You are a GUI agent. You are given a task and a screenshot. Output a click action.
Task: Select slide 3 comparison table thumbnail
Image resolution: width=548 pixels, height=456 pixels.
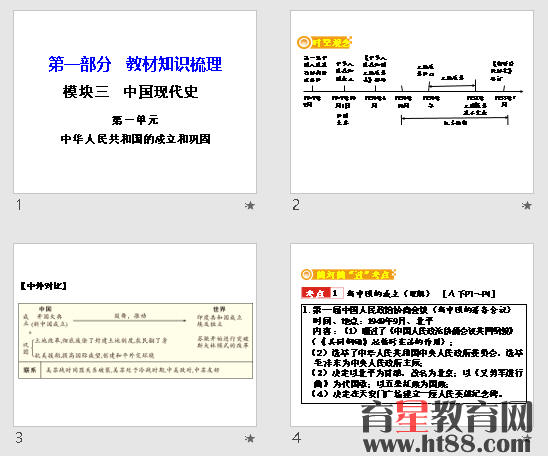pos(135,335)
